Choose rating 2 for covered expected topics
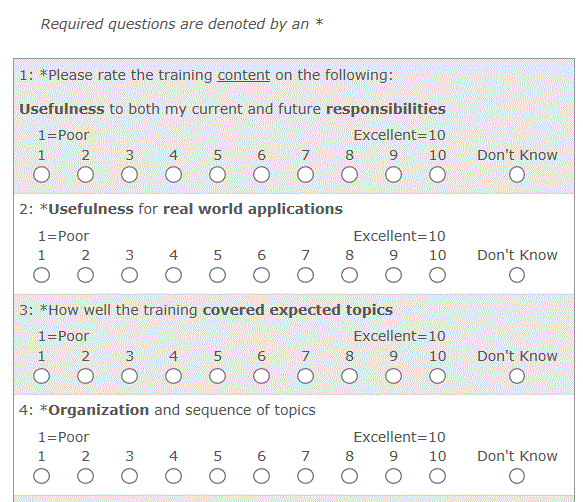583x502 pixels. (86, 376)
